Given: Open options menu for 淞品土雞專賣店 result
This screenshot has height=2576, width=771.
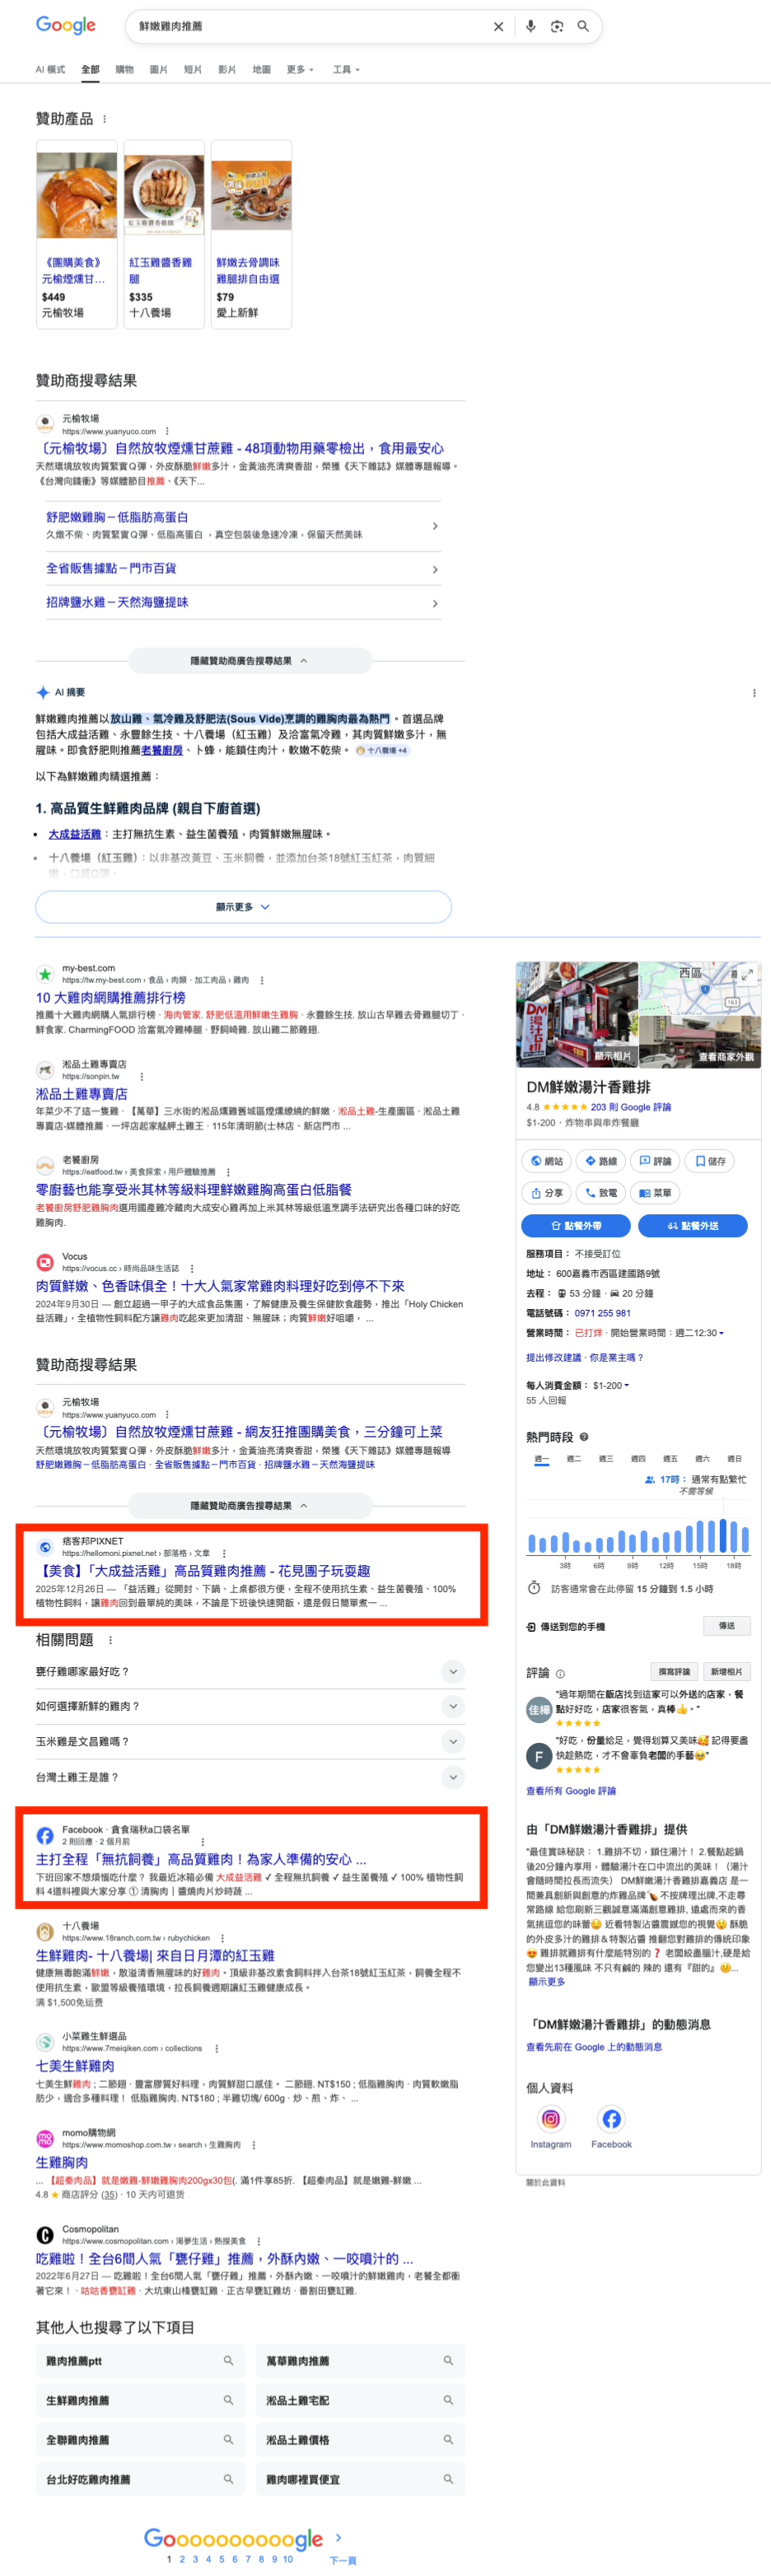Looking at the screenshot, I should tap(141, 1077).
